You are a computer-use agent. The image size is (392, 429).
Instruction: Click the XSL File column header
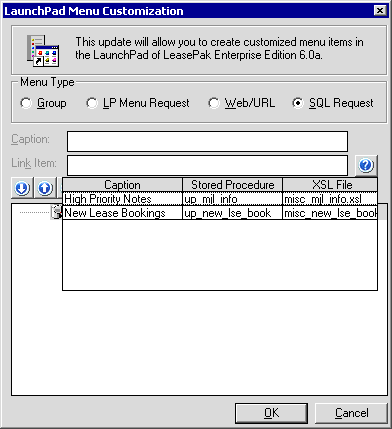click(x=330, y=185)
